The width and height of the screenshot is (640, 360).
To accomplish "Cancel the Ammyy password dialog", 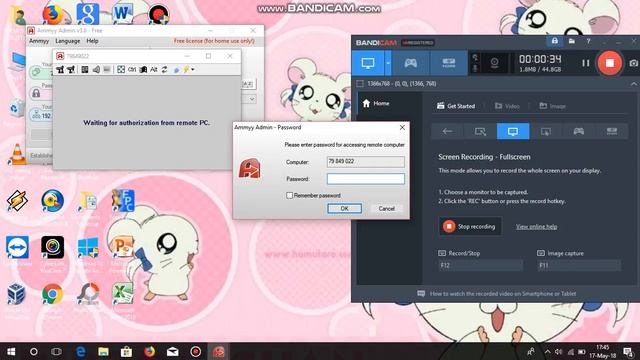I will [386, 209].
